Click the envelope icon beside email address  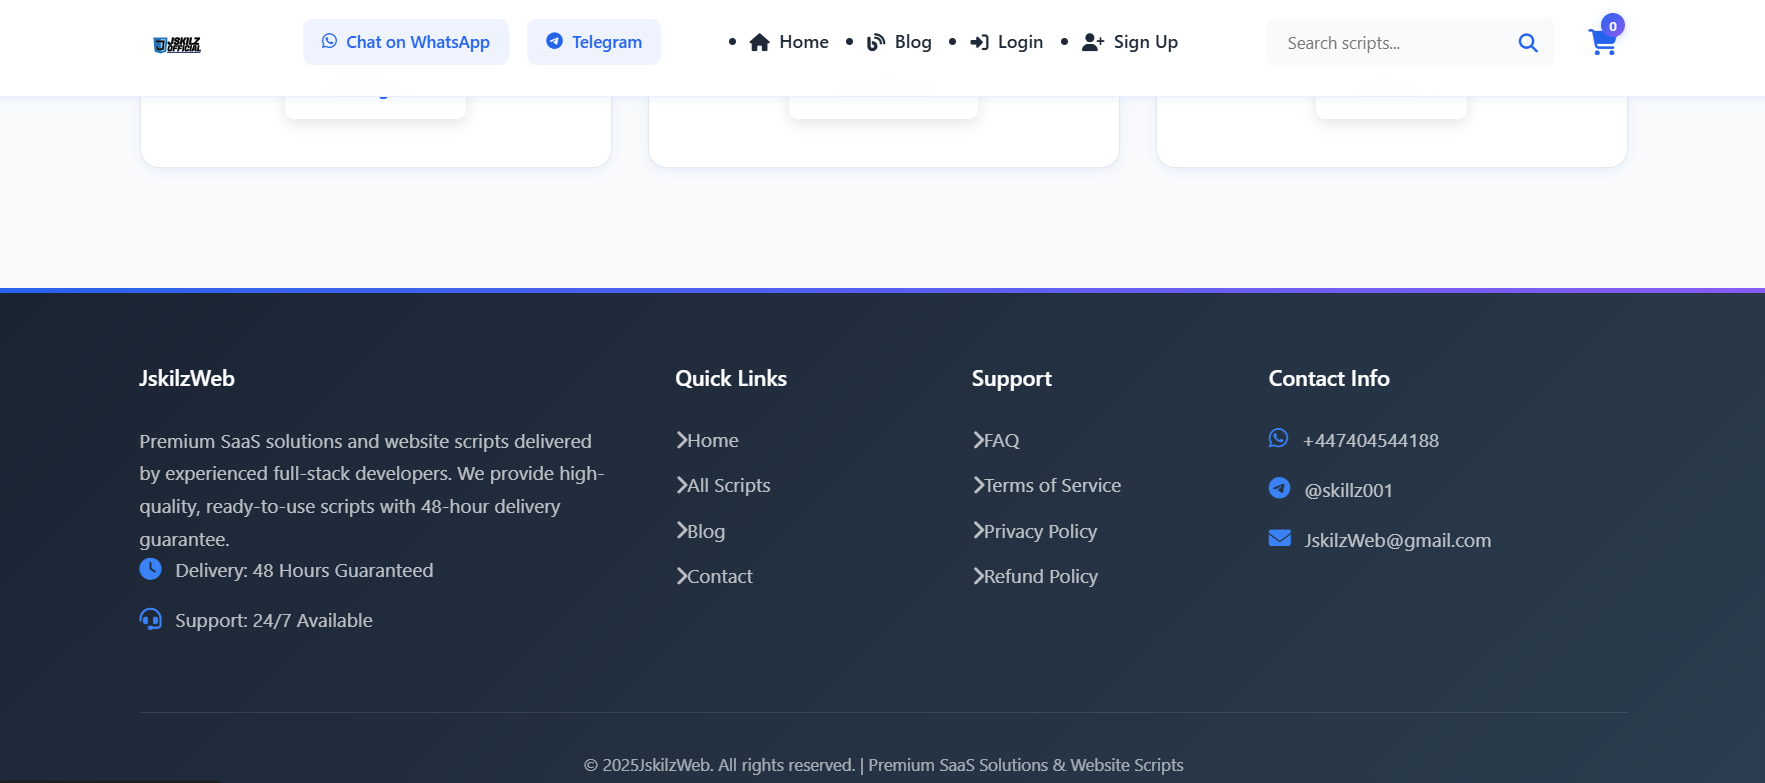coord(1279,538)
